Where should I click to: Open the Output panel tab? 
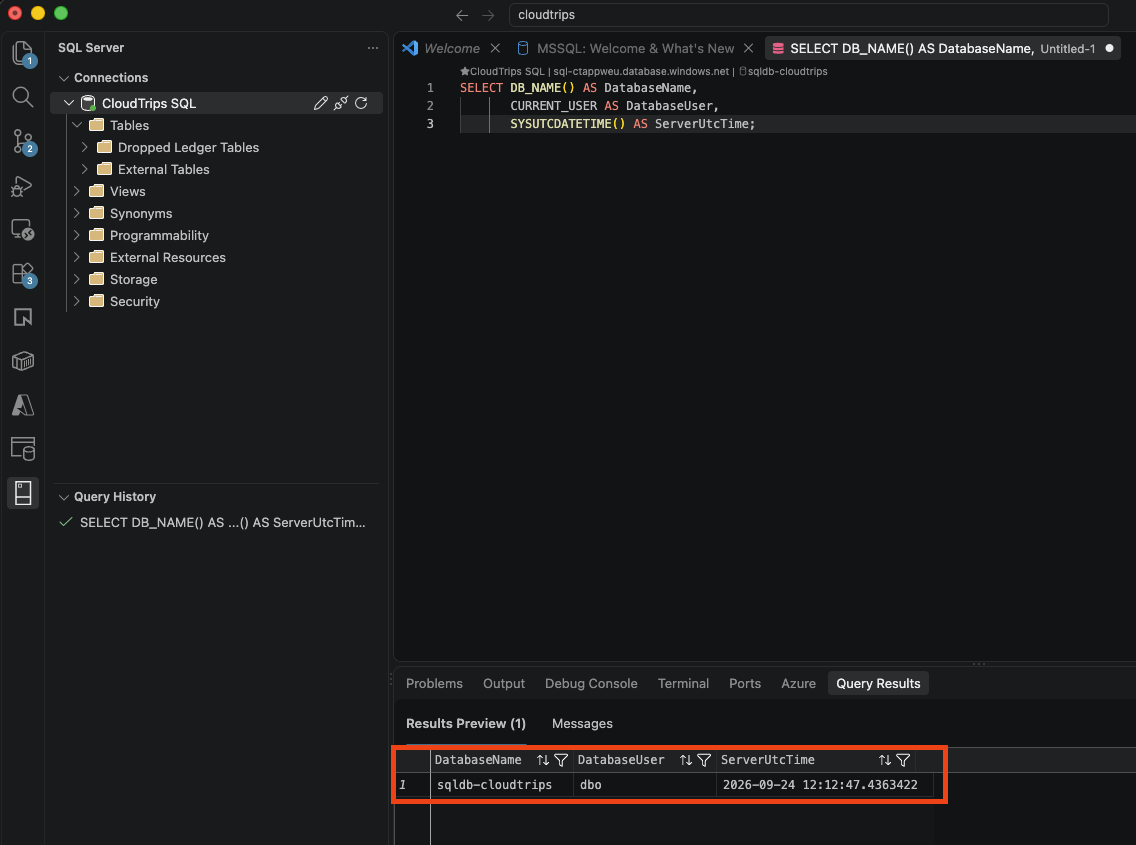(504, 683)
